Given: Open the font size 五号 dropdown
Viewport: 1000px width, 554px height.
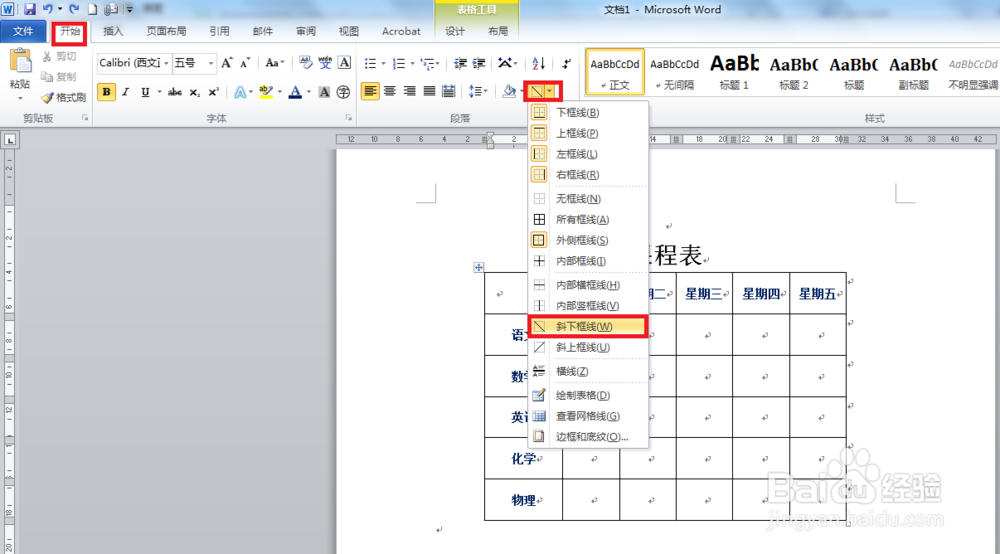Looking at the screenshot, I should (210, 62).
